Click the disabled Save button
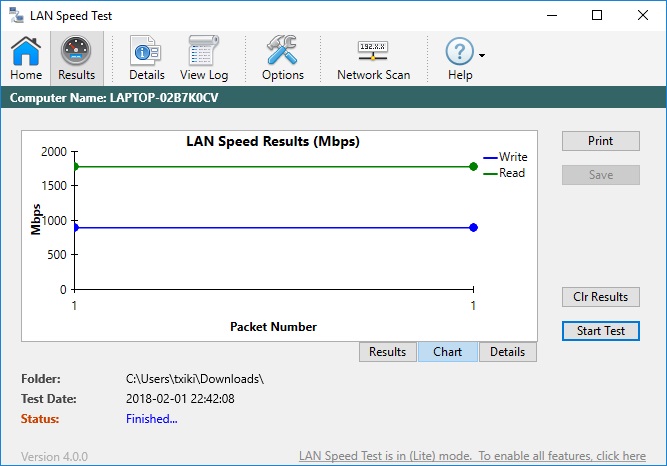Image resolution: width=667 pixels, height=466 pixels. (601, 175)
